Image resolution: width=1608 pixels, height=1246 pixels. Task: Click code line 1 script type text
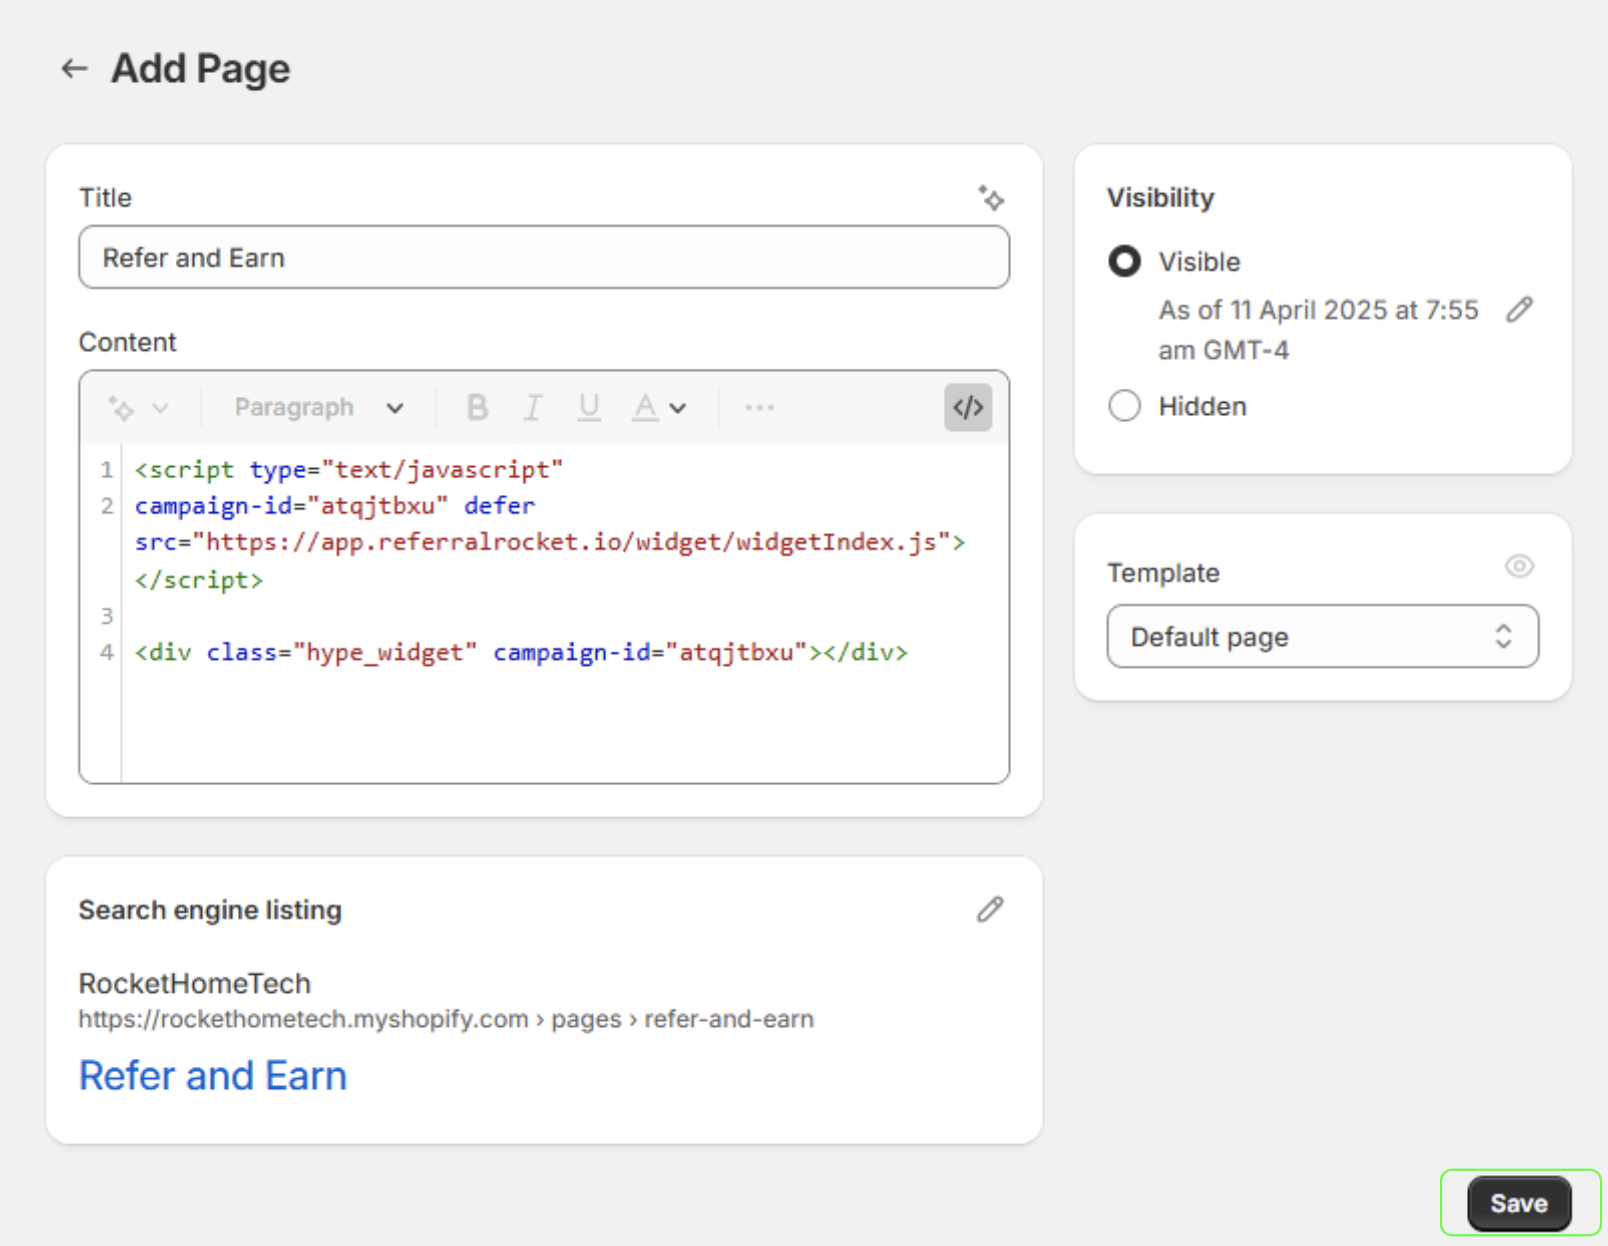(349, 470)
